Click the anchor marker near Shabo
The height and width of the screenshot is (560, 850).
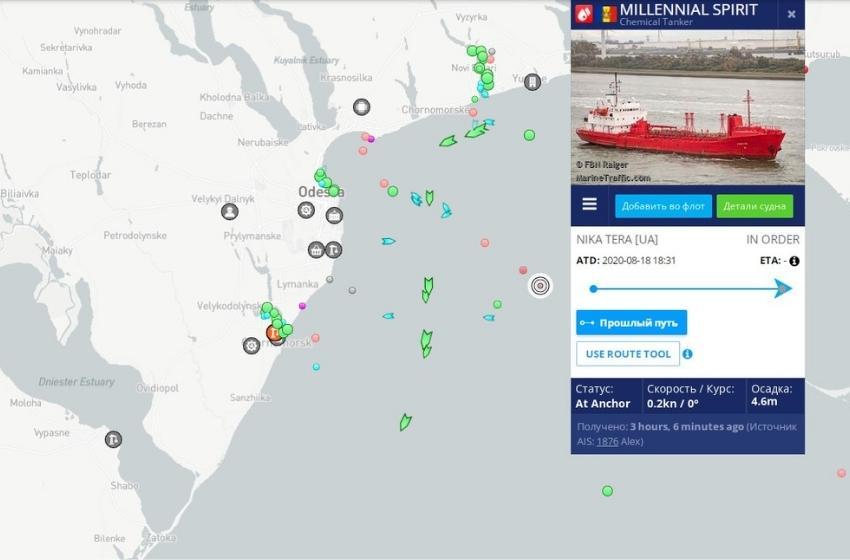pos(113,439)
